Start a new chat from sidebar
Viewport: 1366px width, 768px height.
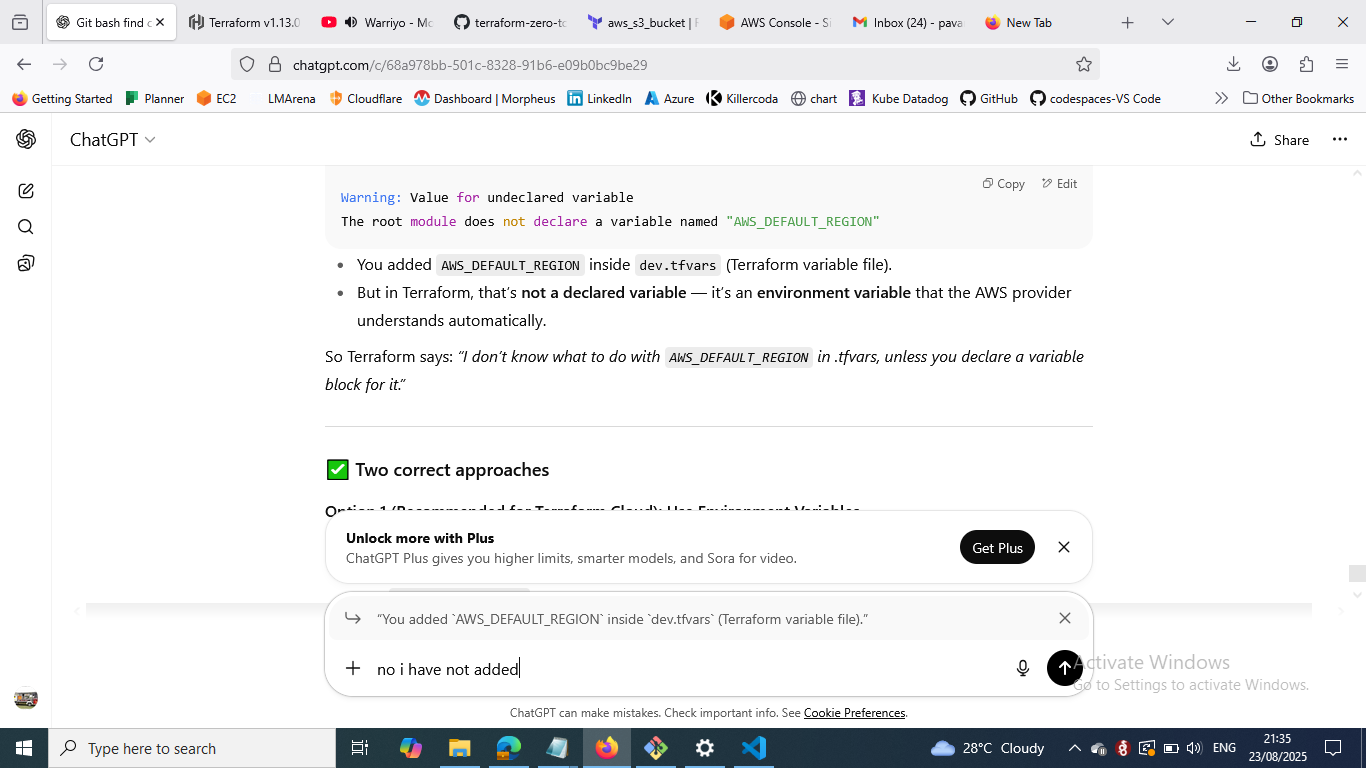pyautogui.click(x=26, y=191)
